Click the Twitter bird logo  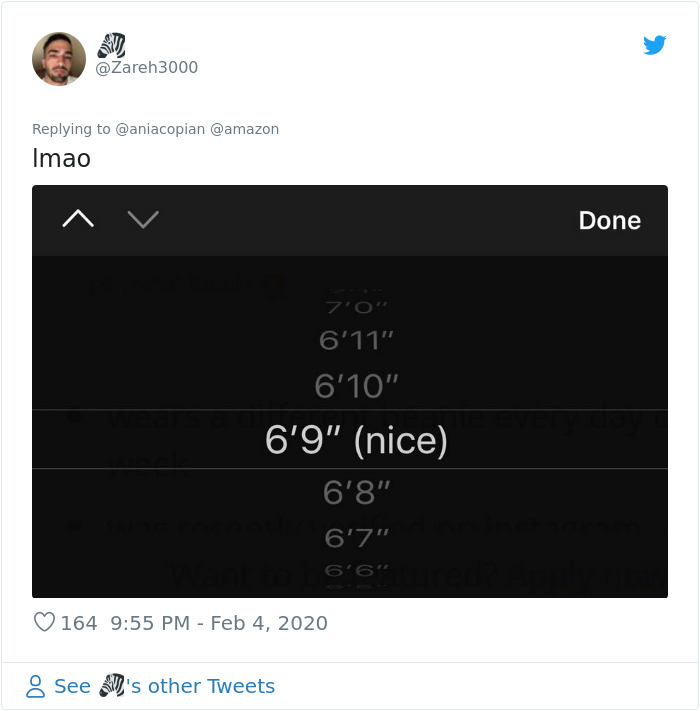click(654, 45)
